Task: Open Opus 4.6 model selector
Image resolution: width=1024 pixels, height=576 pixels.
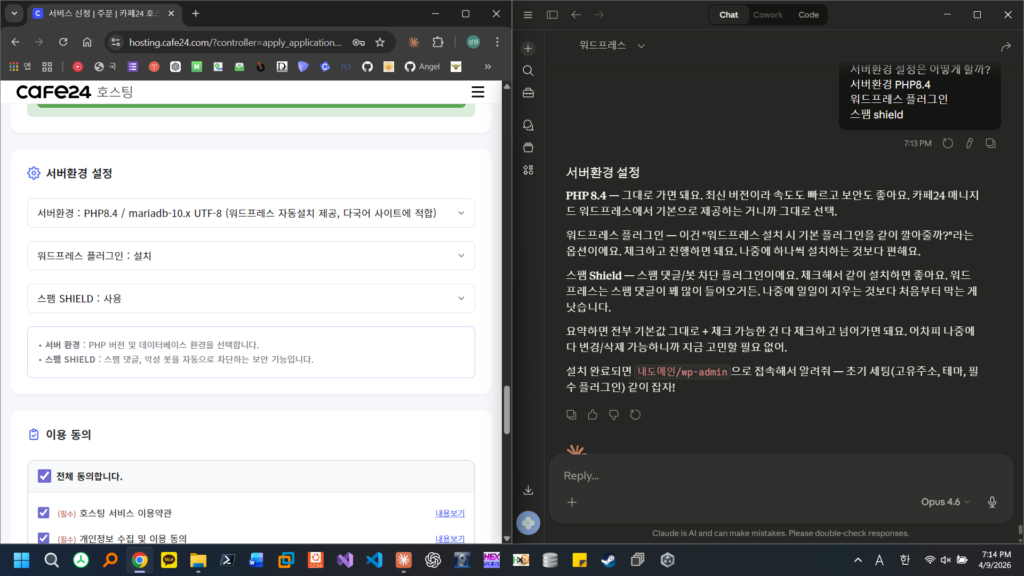Action: click(945, 502)
